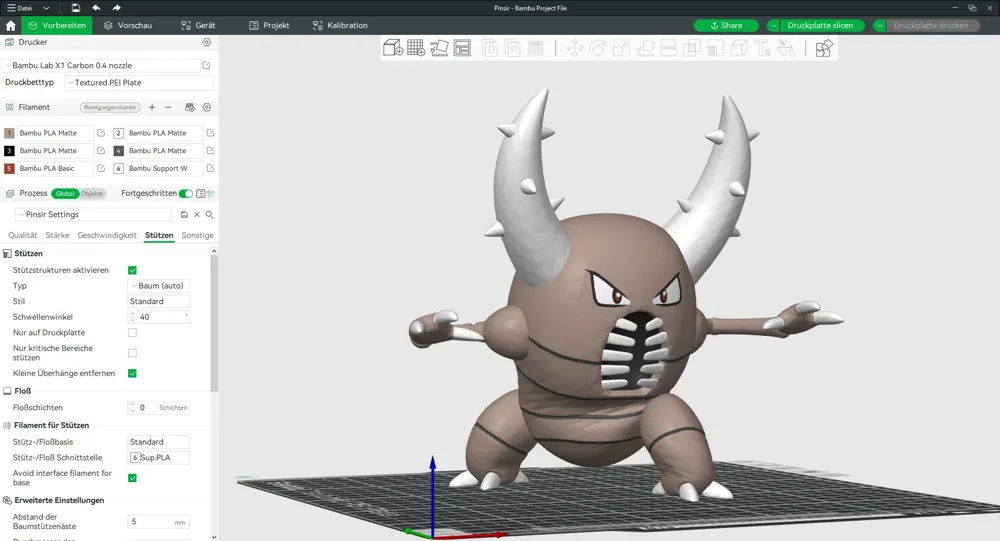
Task: Add a model with the cube-plus icon
Action: pos(393,48)
